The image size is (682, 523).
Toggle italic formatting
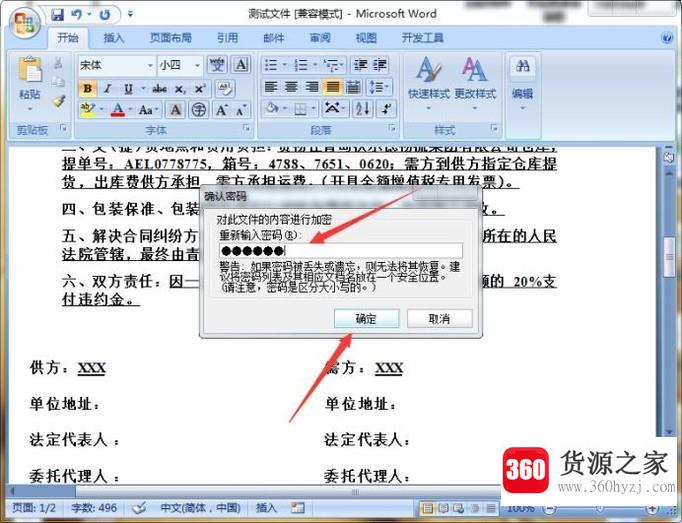(107, 89)
